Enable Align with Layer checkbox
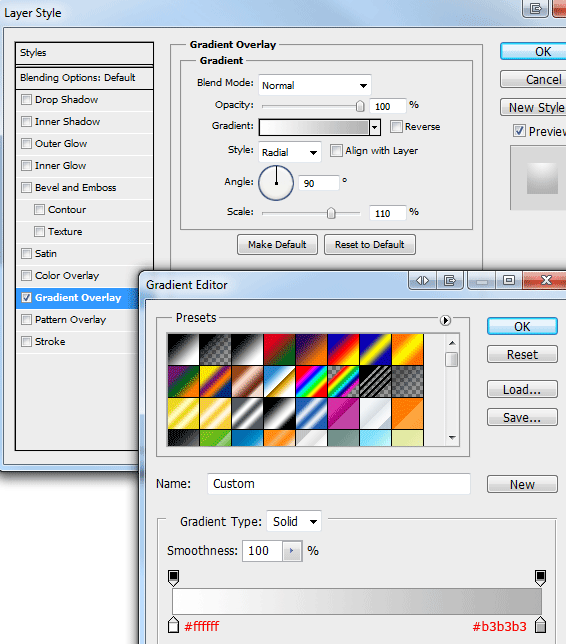Image resolution: width=566 pixels, height=644 pixels. 336,151
